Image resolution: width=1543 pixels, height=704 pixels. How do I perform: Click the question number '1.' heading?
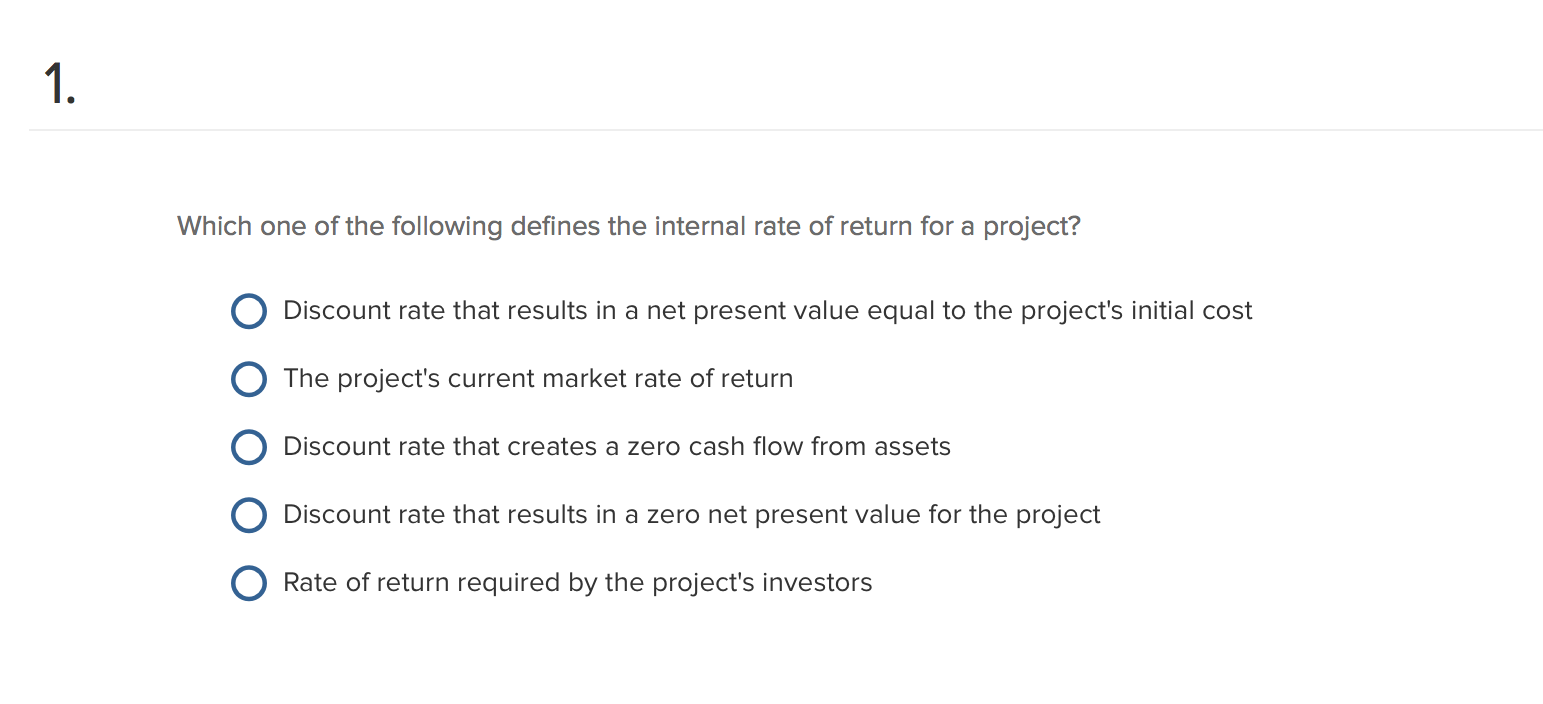click(x=60, y=84)
